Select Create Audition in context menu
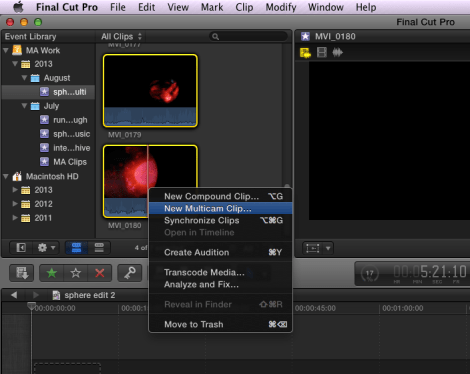 pyautogui.click(x=220, y=252)
